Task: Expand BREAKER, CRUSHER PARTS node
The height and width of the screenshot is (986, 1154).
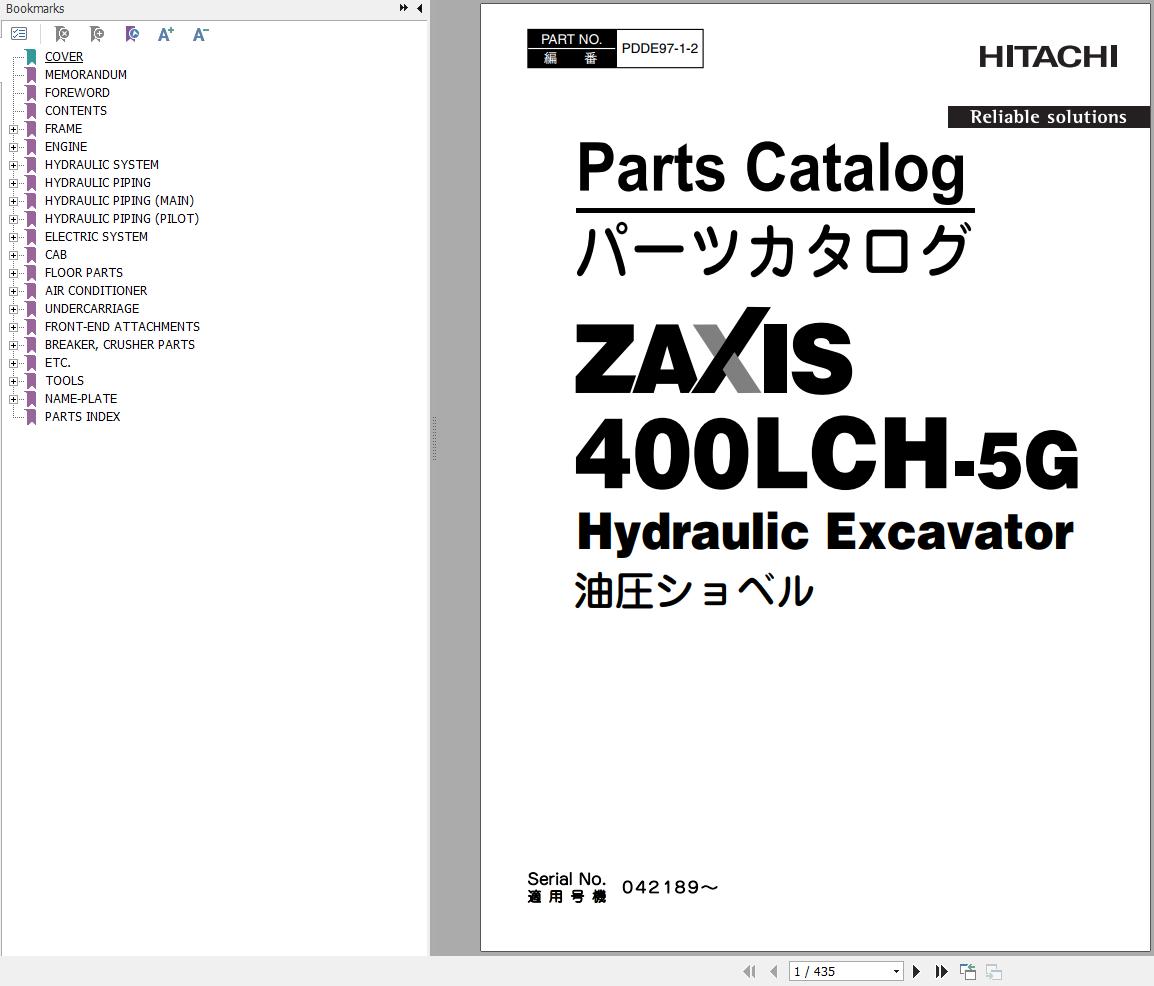Action: click(13, 345)
